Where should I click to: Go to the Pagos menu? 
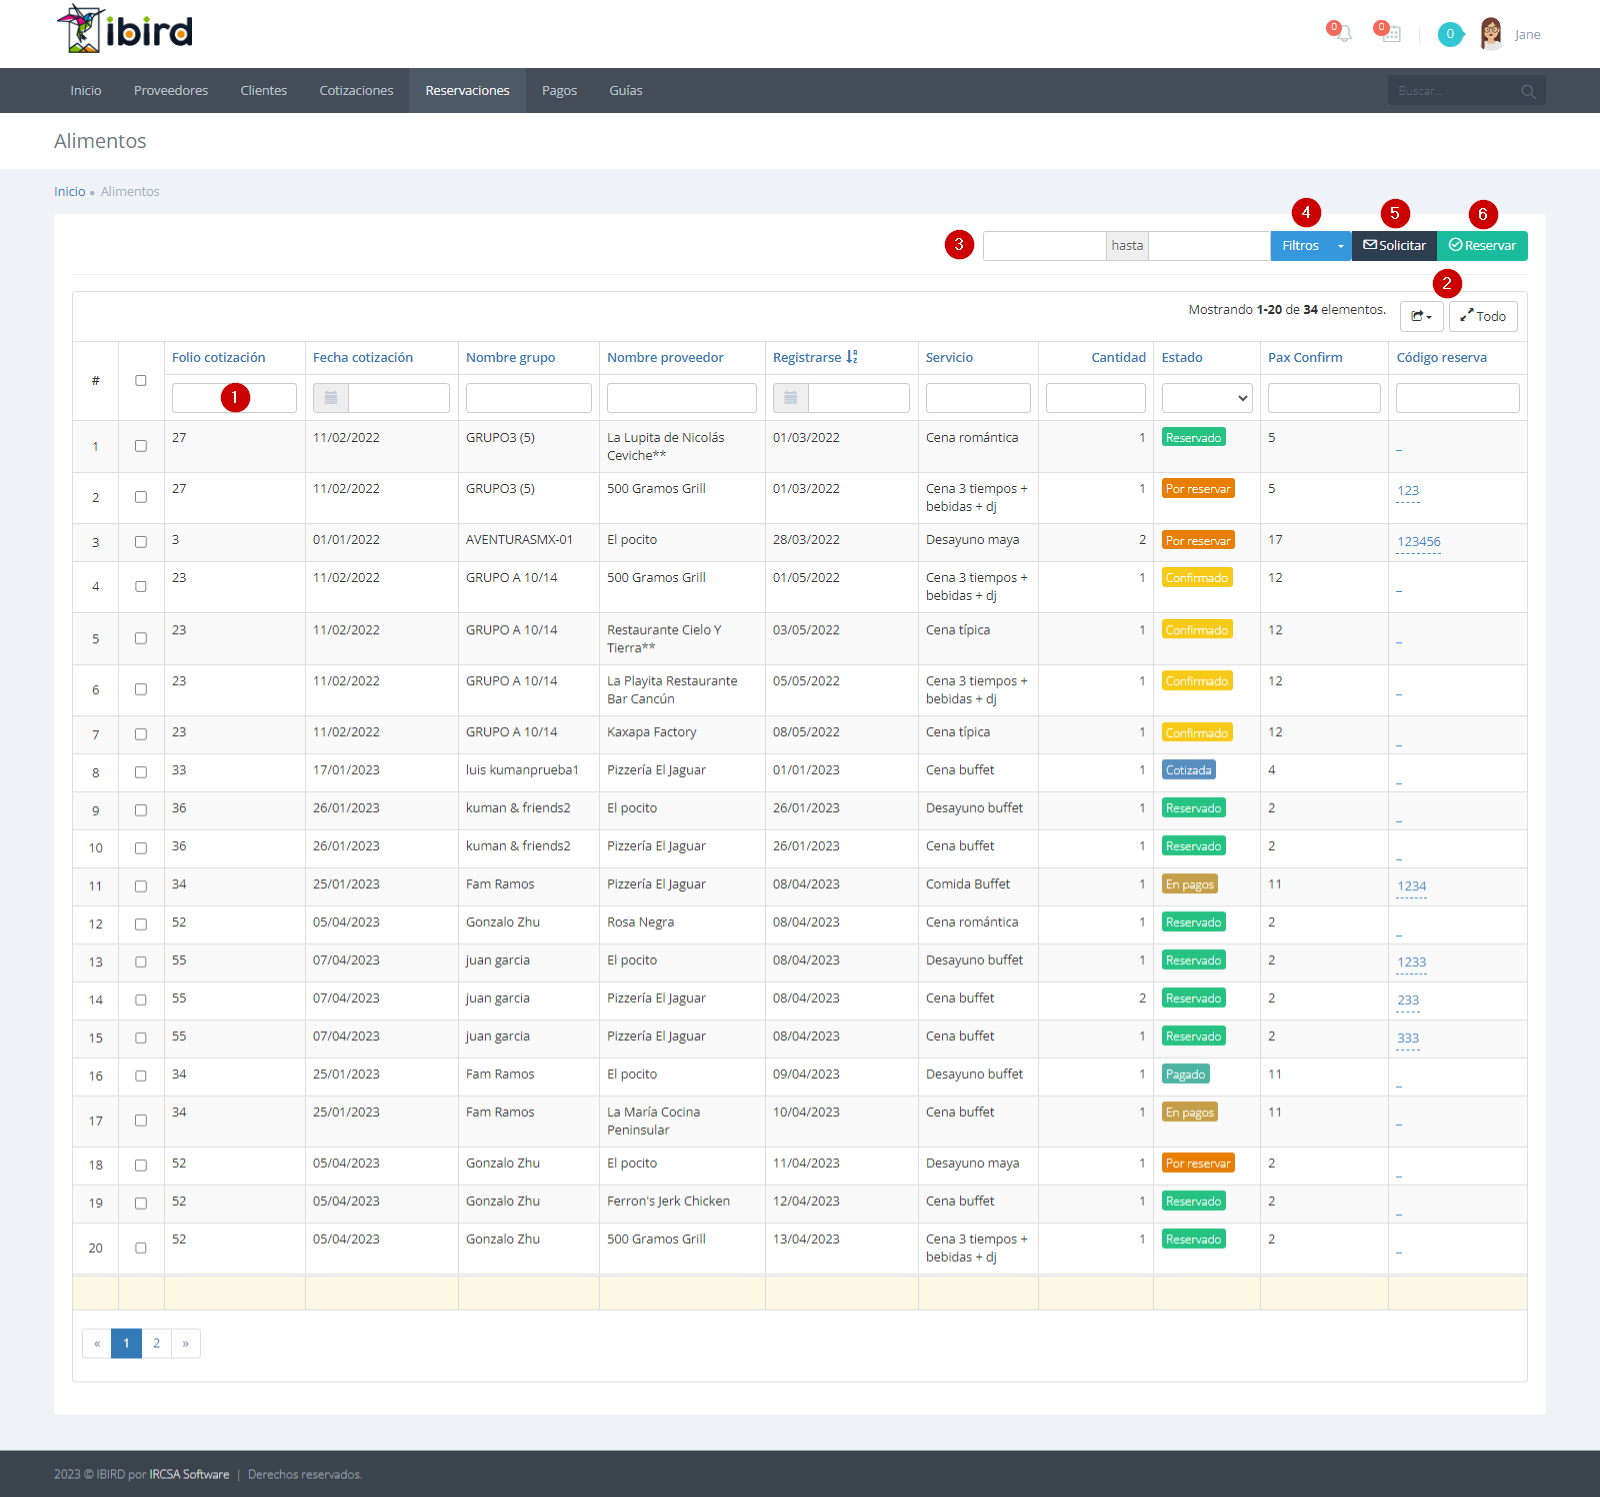coord(559,91)
